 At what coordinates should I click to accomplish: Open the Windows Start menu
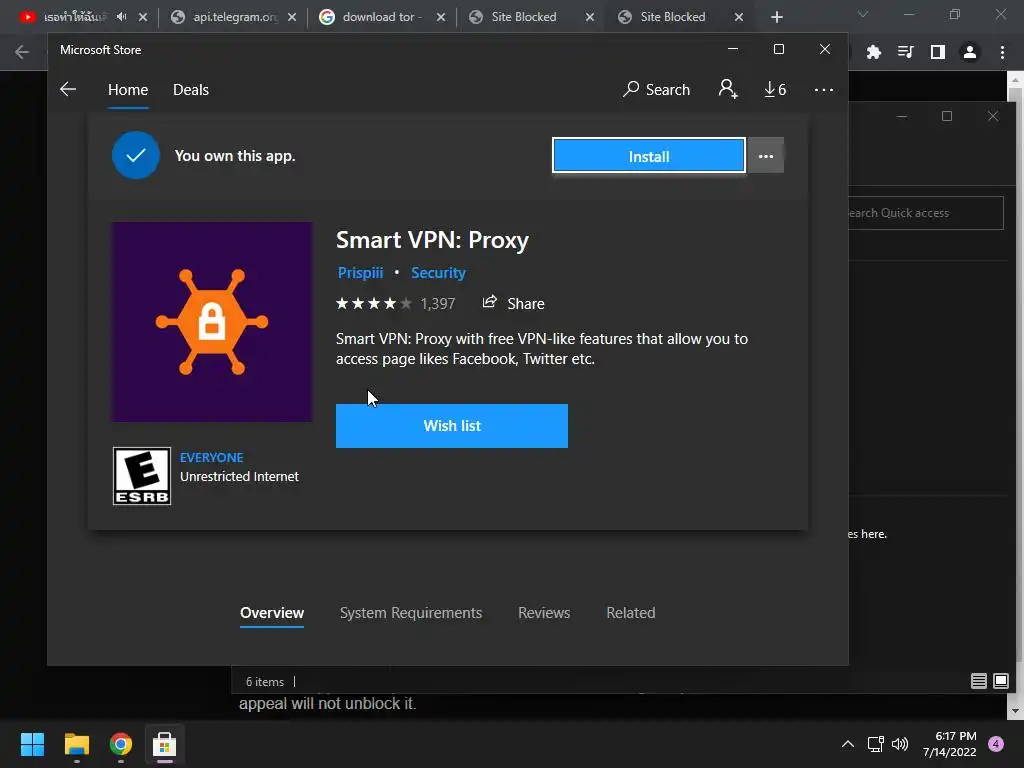click(x=32, y=744)
